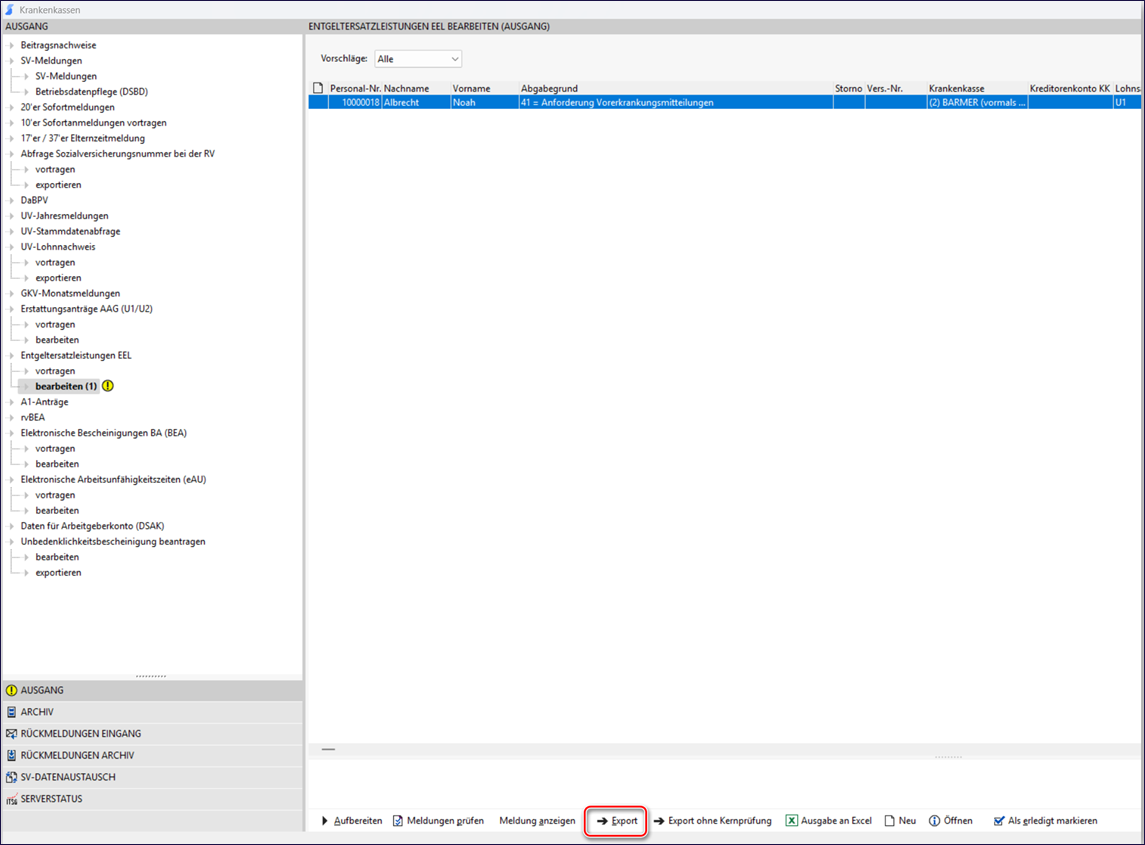Expand the A1-Anträge tree node
Viewport: 1145px width, 845px height.
tap(11, 402)
